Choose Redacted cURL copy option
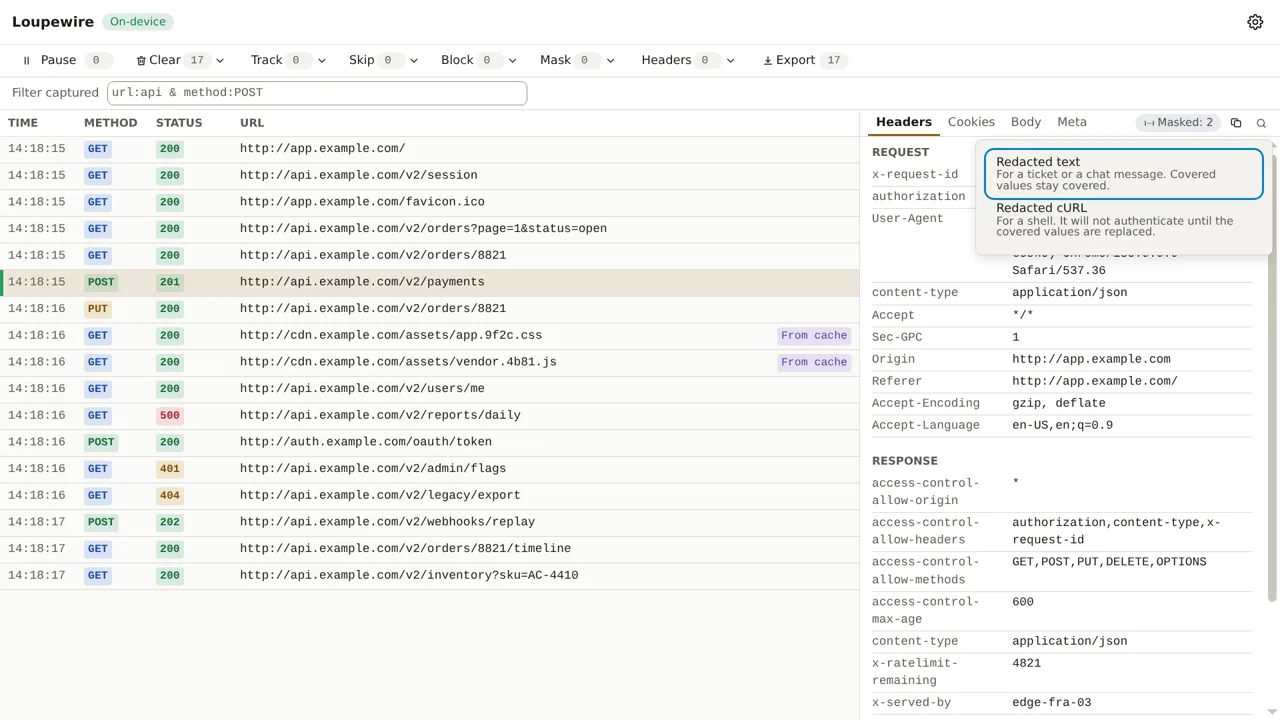The image size is (1280, 720). click(1124, 220)
